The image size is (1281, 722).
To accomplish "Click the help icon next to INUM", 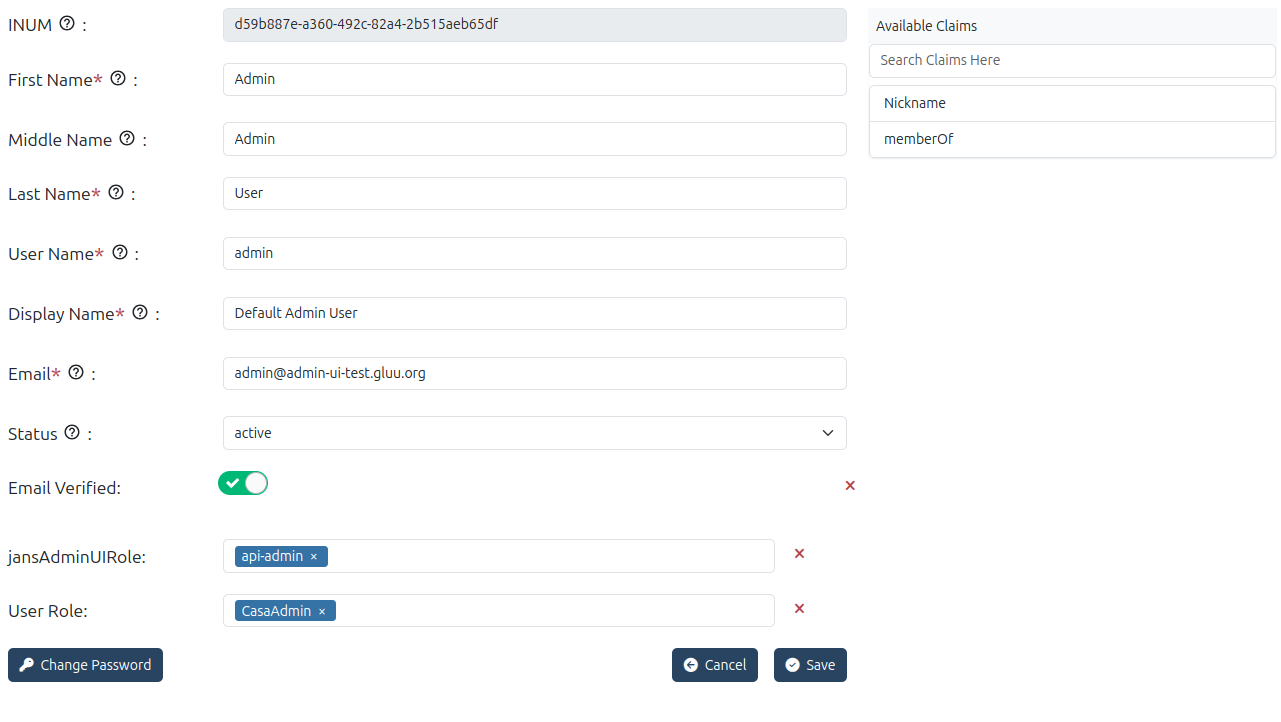I will coord(67,24).
